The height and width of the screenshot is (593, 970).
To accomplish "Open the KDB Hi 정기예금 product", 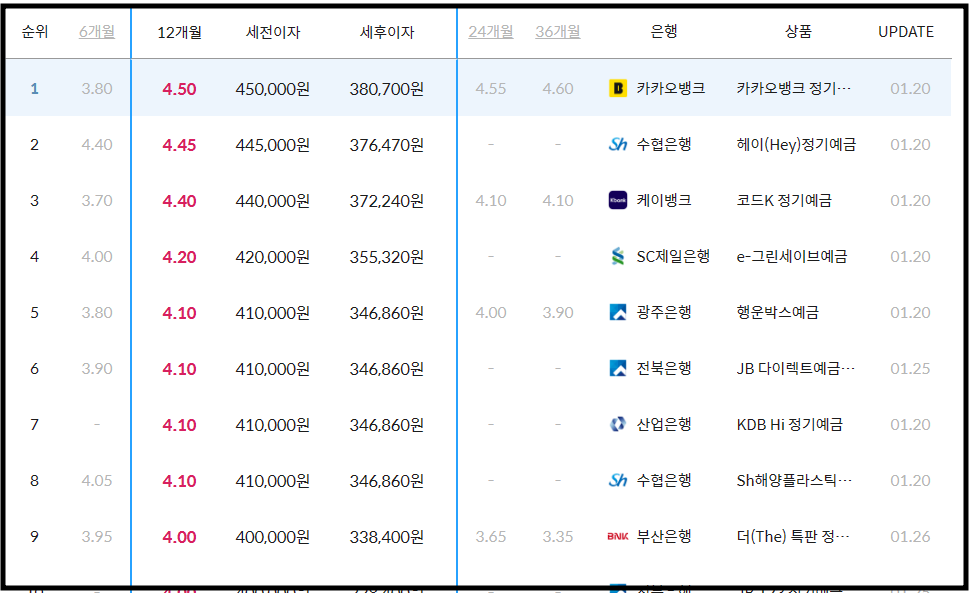I will pyautogui.click(x=789, y=424).
